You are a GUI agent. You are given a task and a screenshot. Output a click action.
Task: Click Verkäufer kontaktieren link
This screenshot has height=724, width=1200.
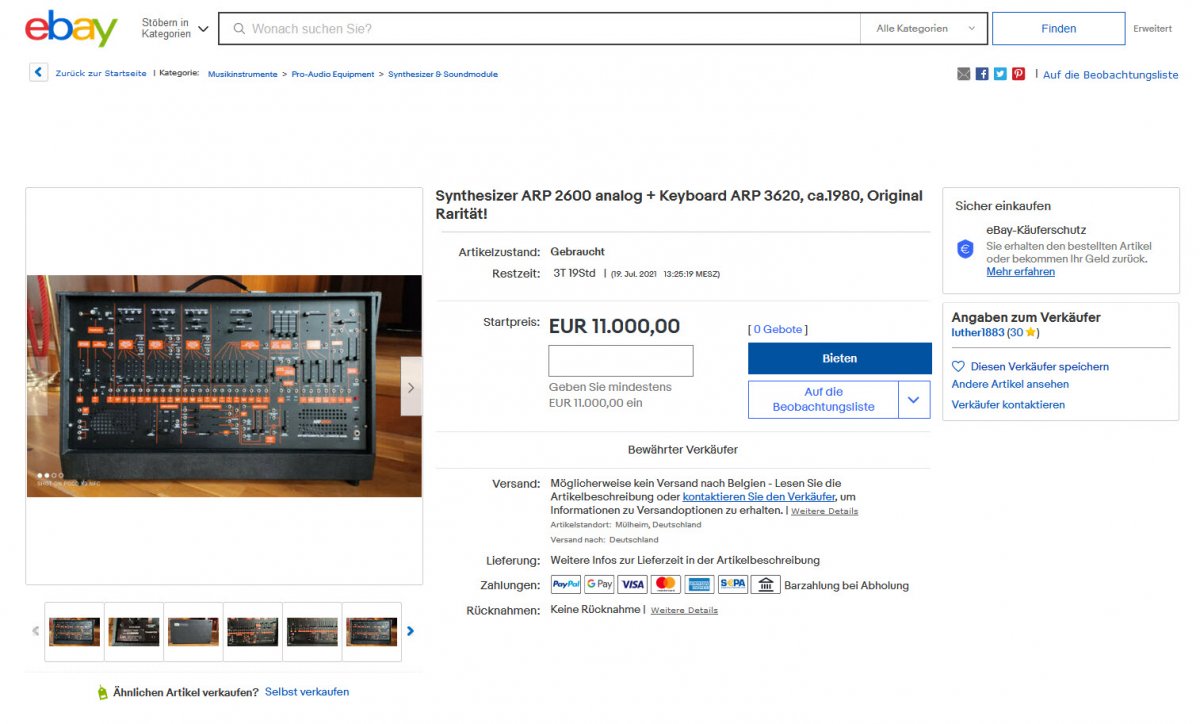tap(1008, 405)
